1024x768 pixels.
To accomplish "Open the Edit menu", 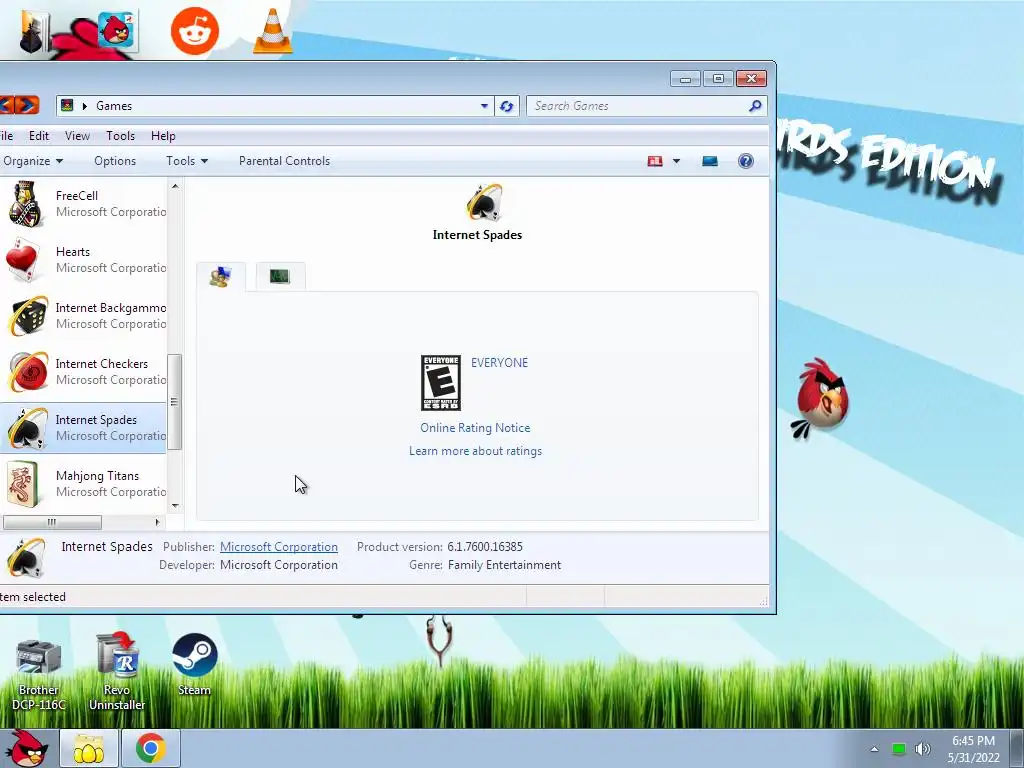I will pyautogui.click(x=39, y=136).
